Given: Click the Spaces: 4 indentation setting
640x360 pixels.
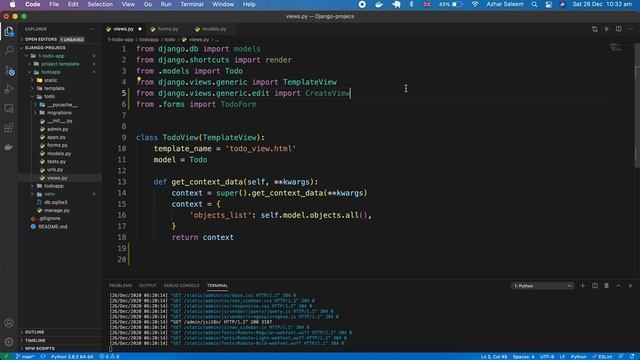Looking at the screenshot, I should tap(523, 356).
